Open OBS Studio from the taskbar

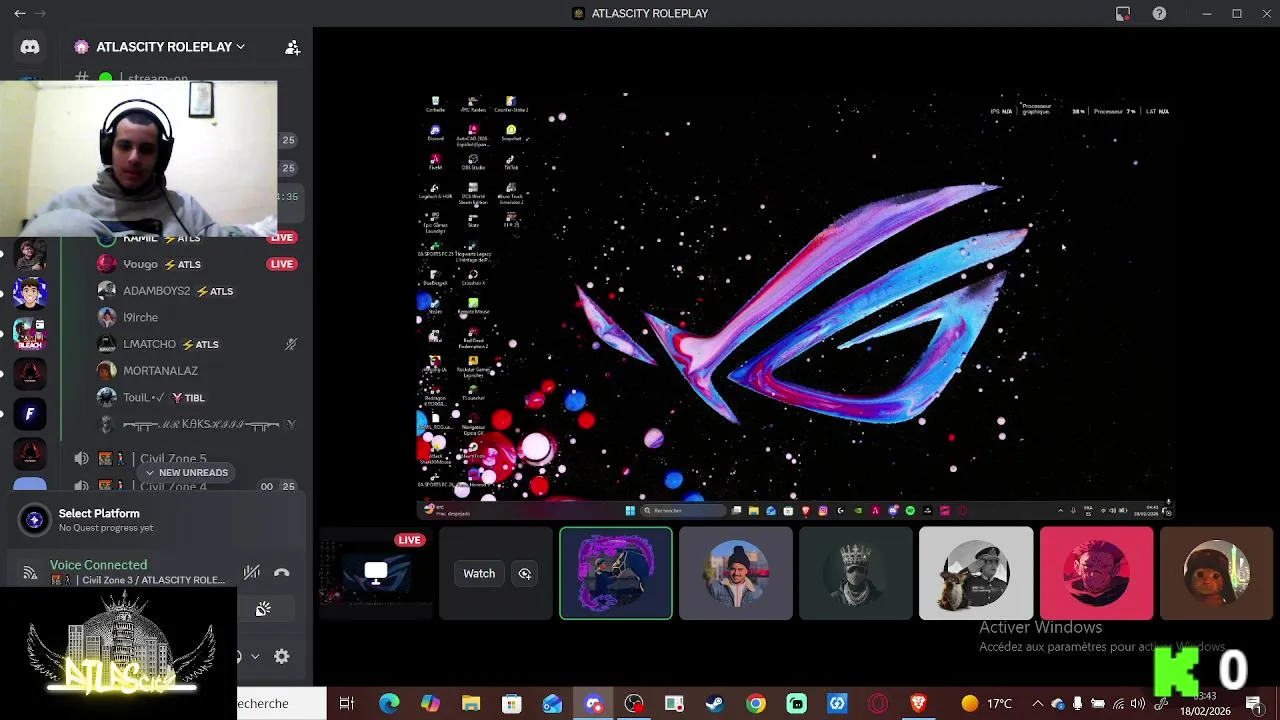[x=634, y=703]
